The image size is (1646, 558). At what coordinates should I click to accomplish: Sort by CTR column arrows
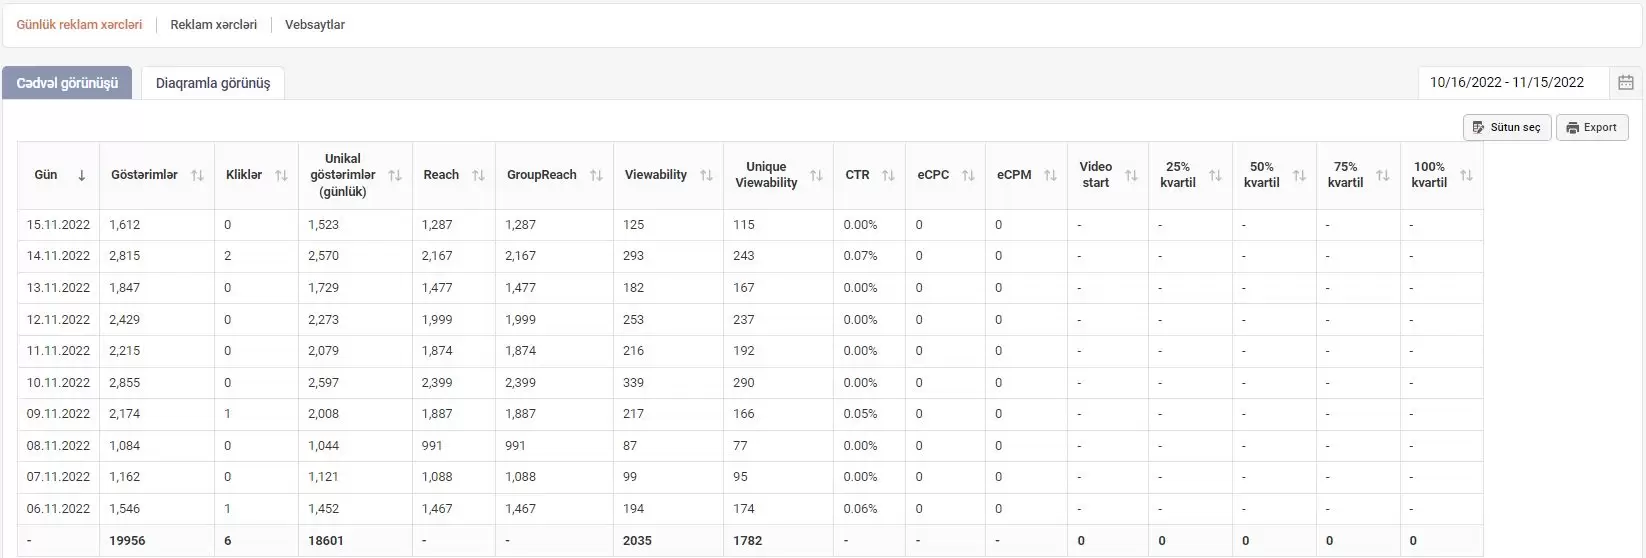pyautogui.click(x=888, y=175)
